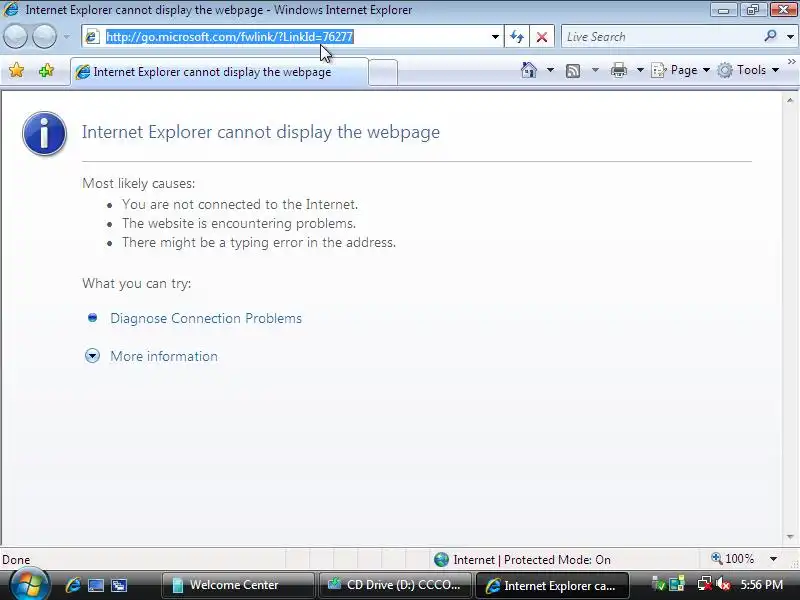Click the green-check tray icon
The image size is (800, 600).
659,584
